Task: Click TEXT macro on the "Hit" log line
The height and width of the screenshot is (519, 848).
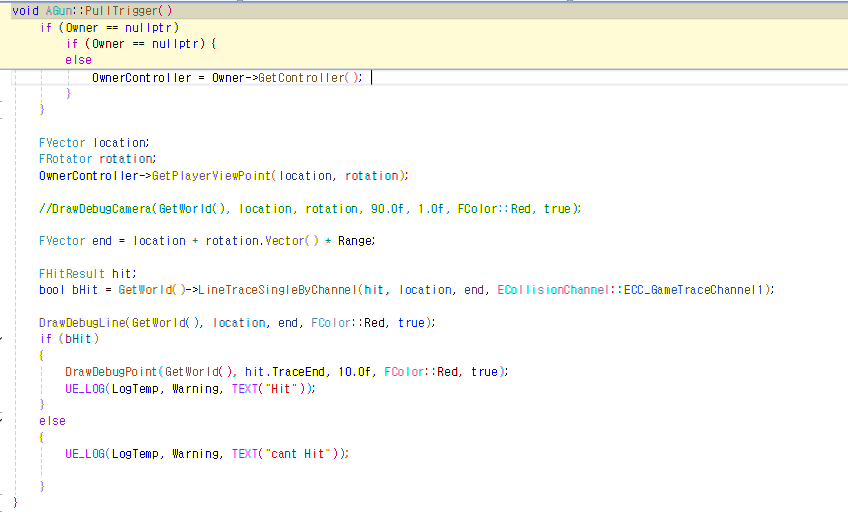Action: 245,388
